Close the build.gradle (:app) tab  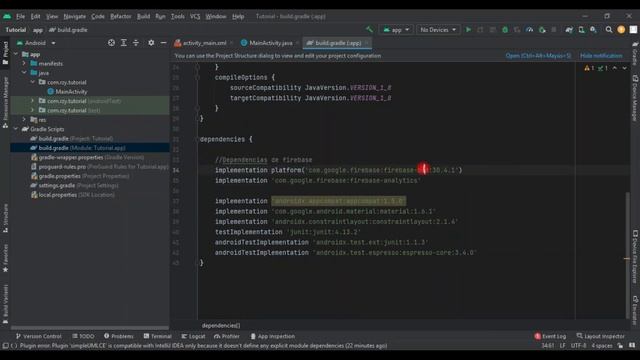click(x=367, y=43)
